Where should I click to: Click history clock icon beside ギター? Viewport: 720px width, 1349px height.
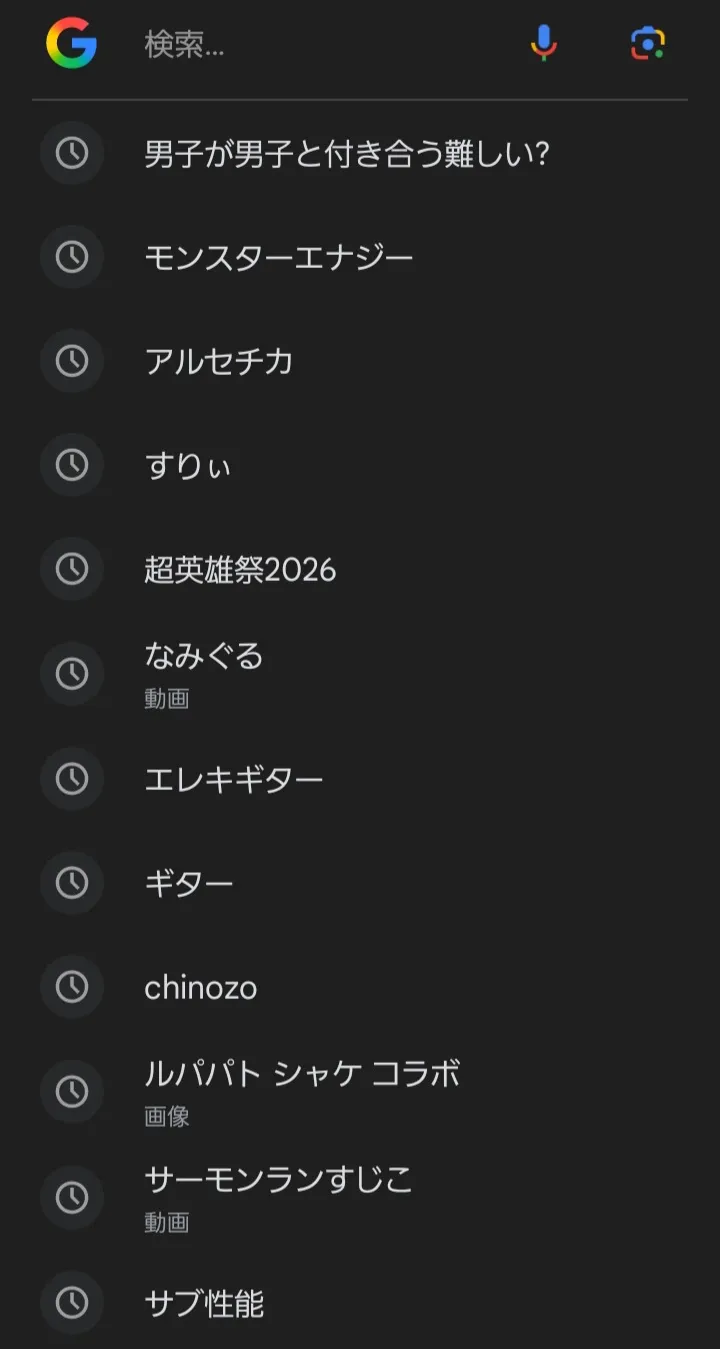click(x=72, y=883)
